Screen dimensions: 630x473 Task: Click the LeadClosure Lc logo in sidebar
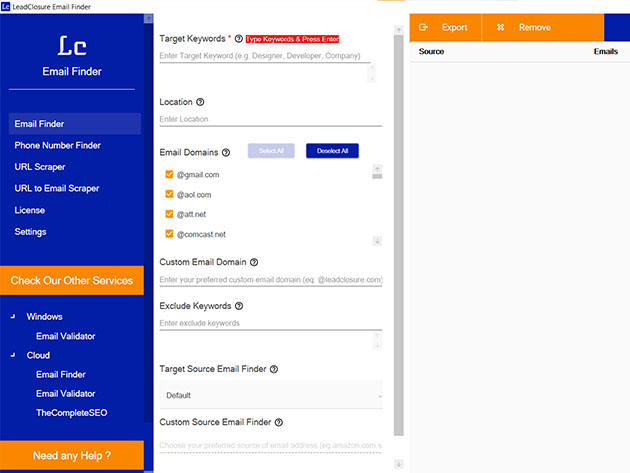tap(72, 45)
